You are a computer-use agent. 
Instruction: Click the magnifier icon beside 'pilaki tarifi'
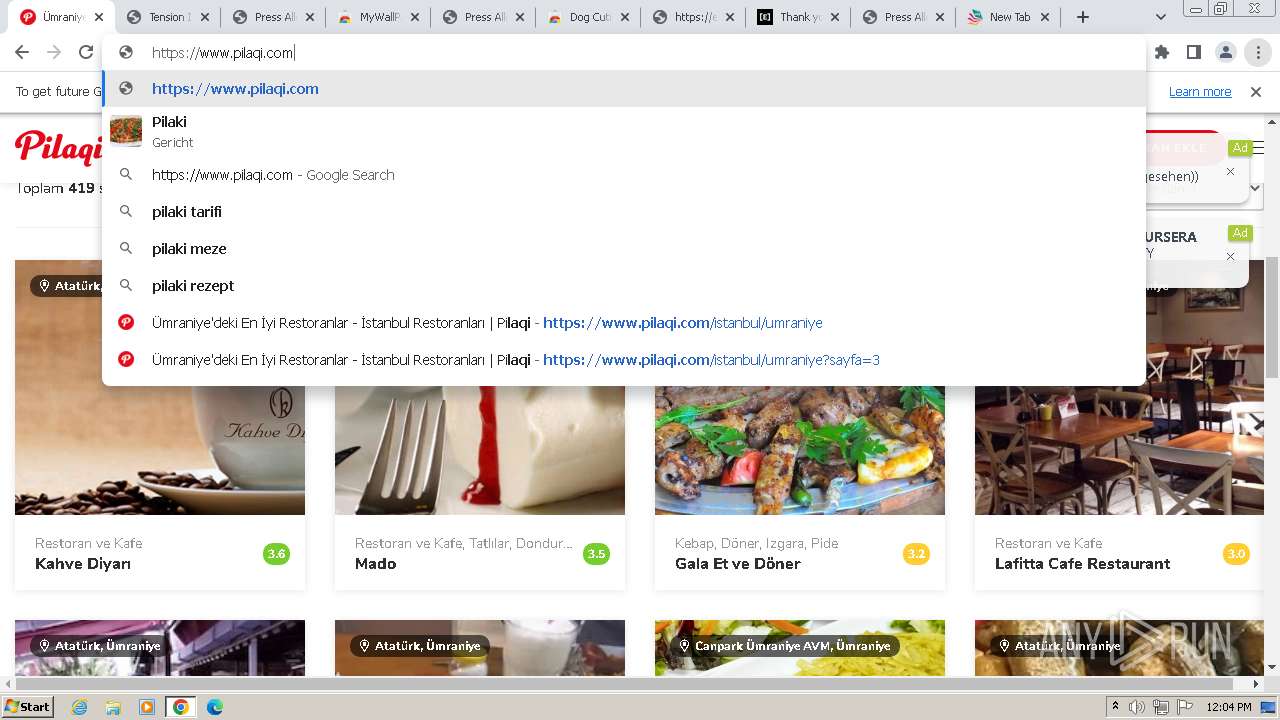(126, 212)
